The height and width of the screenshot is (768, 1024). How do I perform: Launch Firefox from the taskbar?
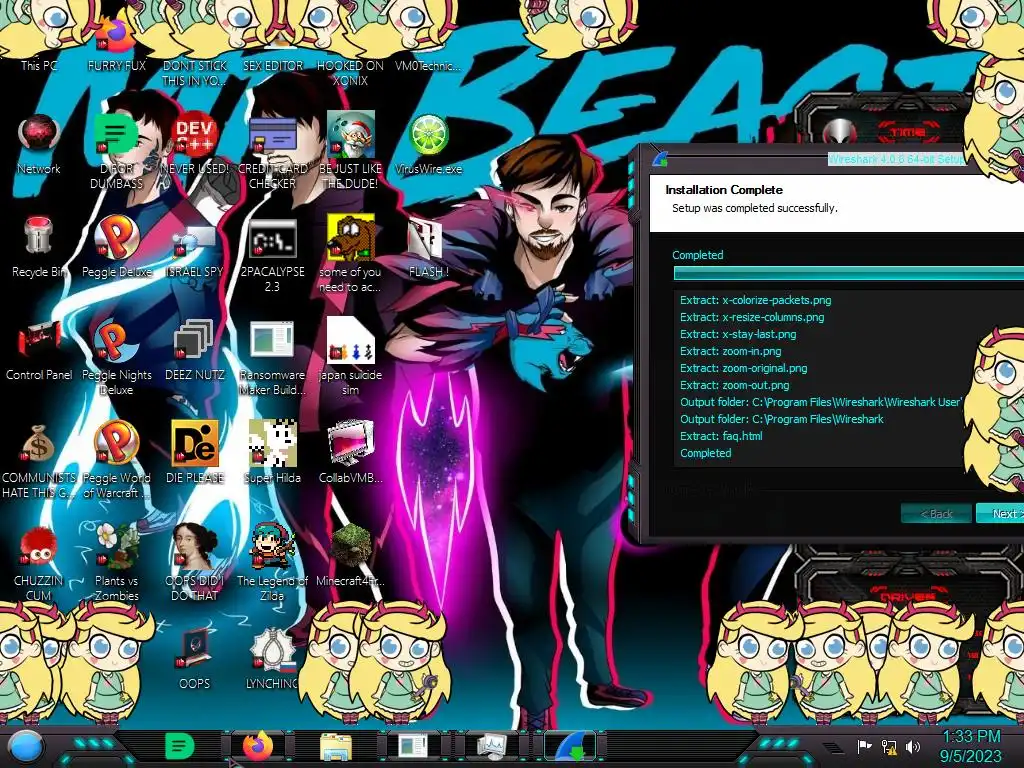pos(258,746)
